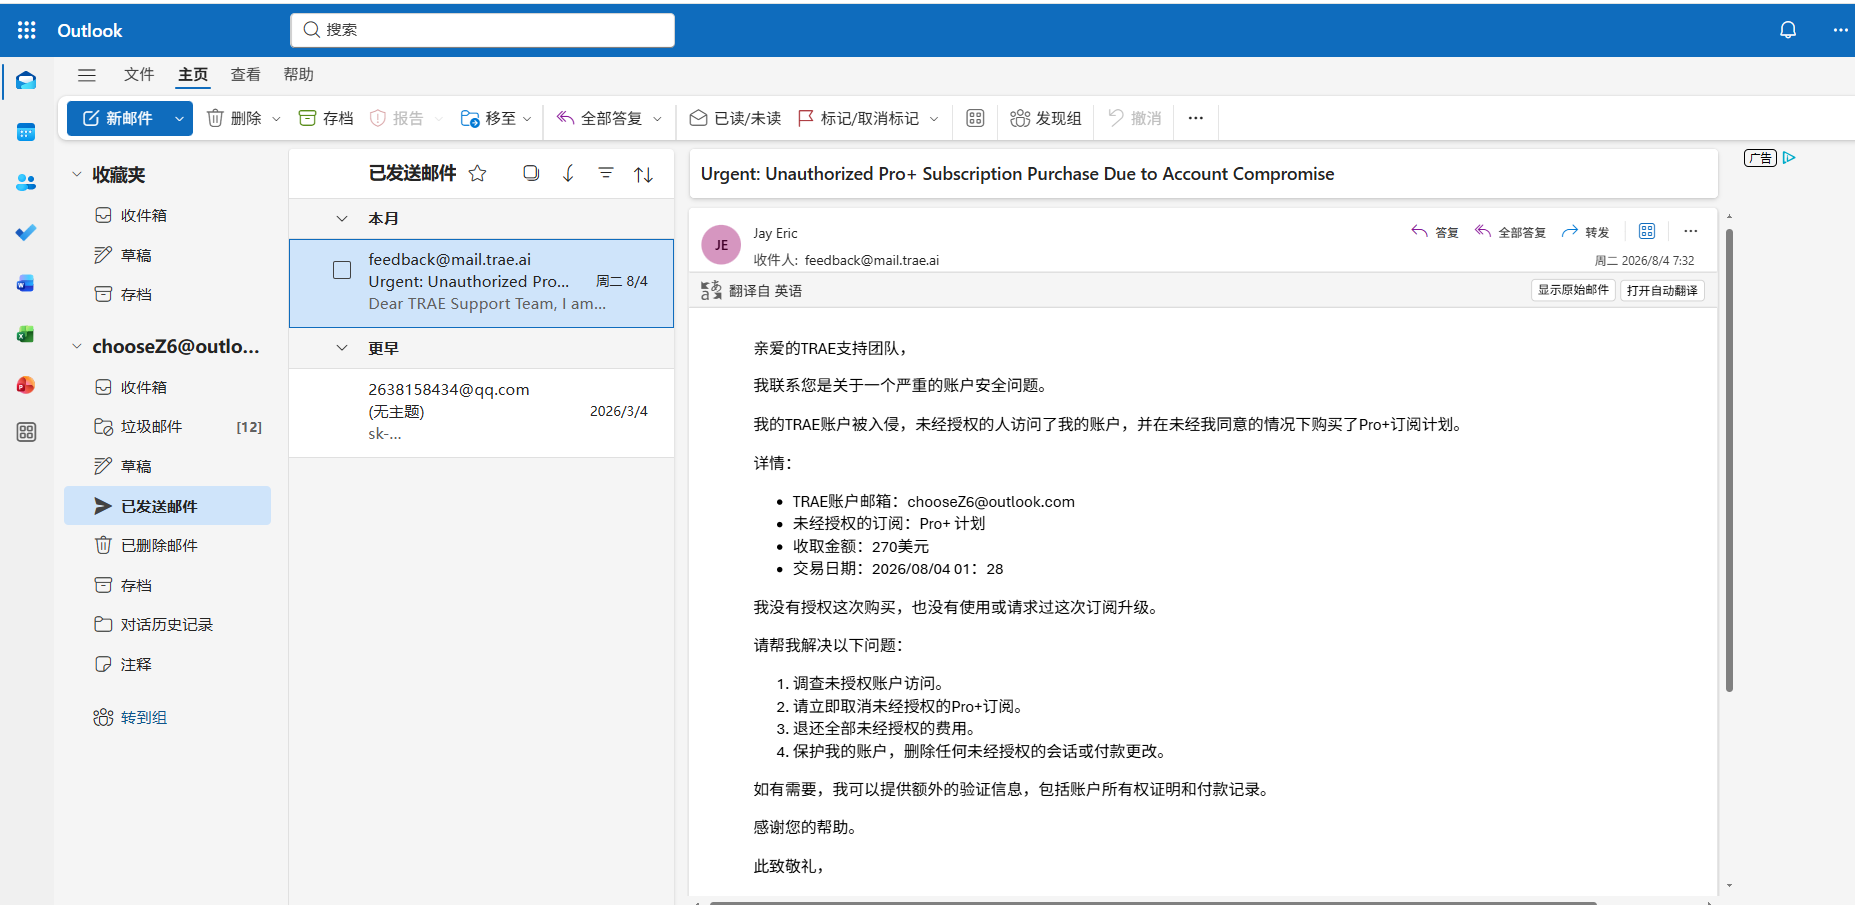This screenshot has height=905, width=1855.
Task: Switch to the Home ribbon tab
Action: coord(193,74)
